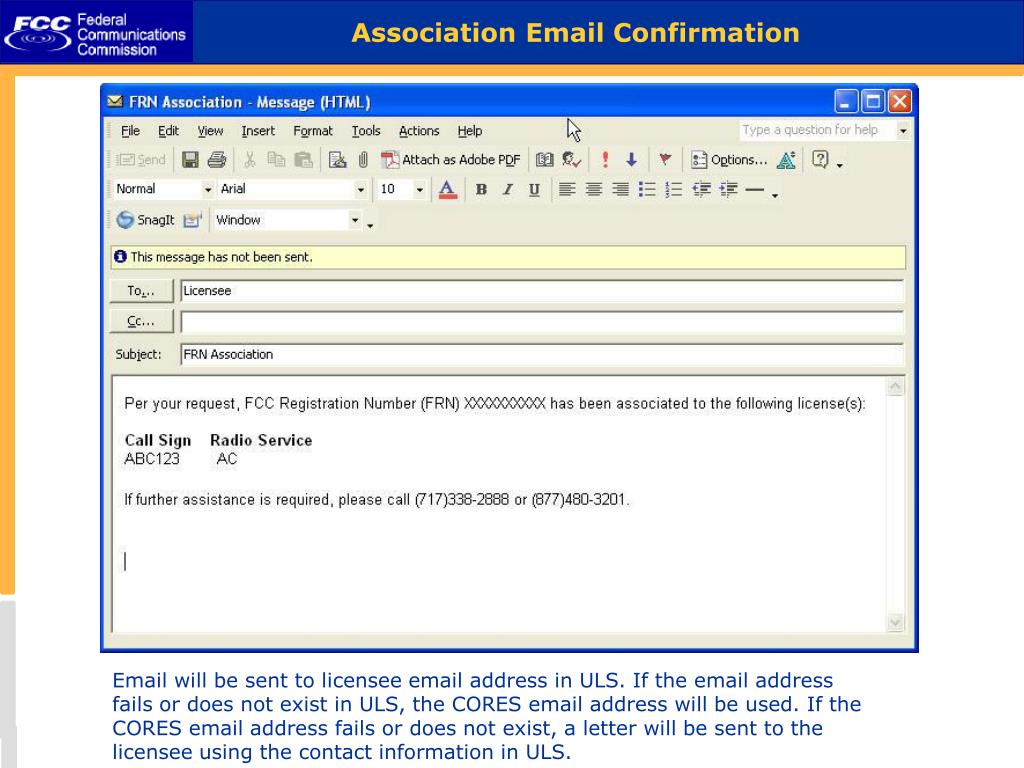Screen dimensions: 1024x768
Task: Click the Save floppy disk icon
Action: point(190,159)
